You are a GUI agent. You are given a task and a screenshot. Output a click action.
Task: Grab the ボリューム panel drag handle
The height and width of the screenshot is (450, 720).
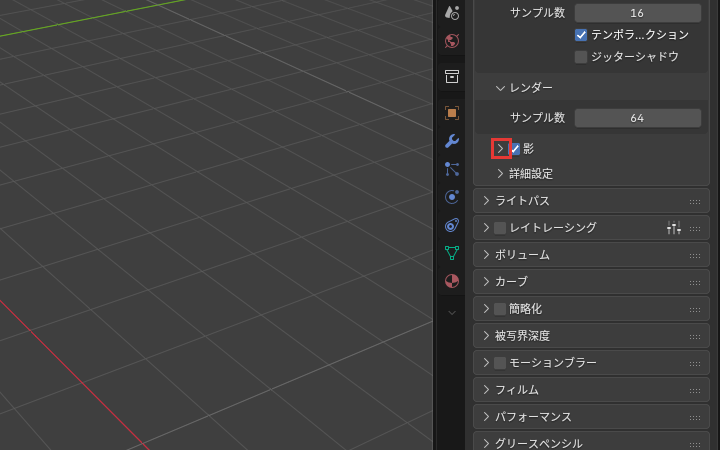[x=695, y=255]
